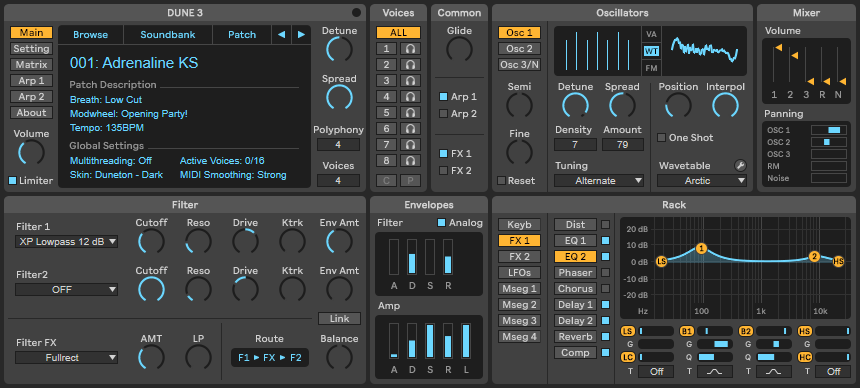
Task: Switch oscillator mode to FM
Action: point(651,68)
